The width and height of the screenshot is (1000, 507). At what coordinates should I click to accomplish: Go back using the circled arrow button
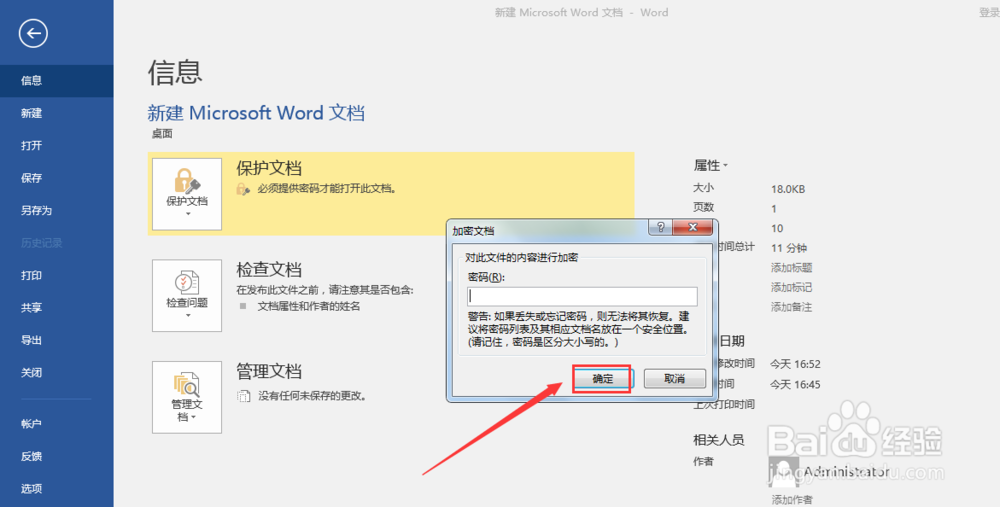[x=33, y=33]
